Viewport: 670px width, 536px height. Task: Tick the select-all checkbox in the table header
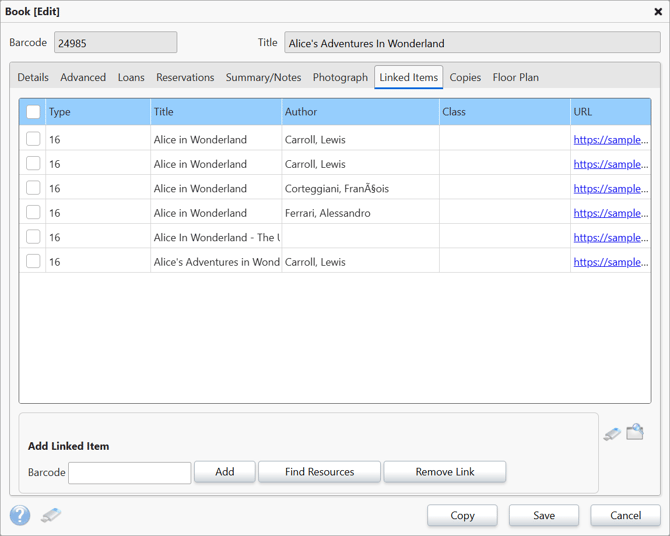click(x=33, y=112)
